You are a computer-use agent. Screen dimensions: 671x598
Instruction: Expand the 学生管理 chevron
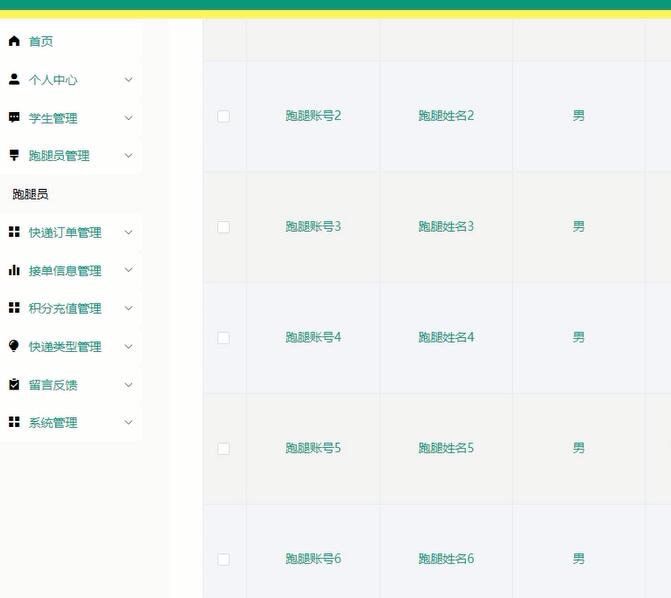coord(128,118)
